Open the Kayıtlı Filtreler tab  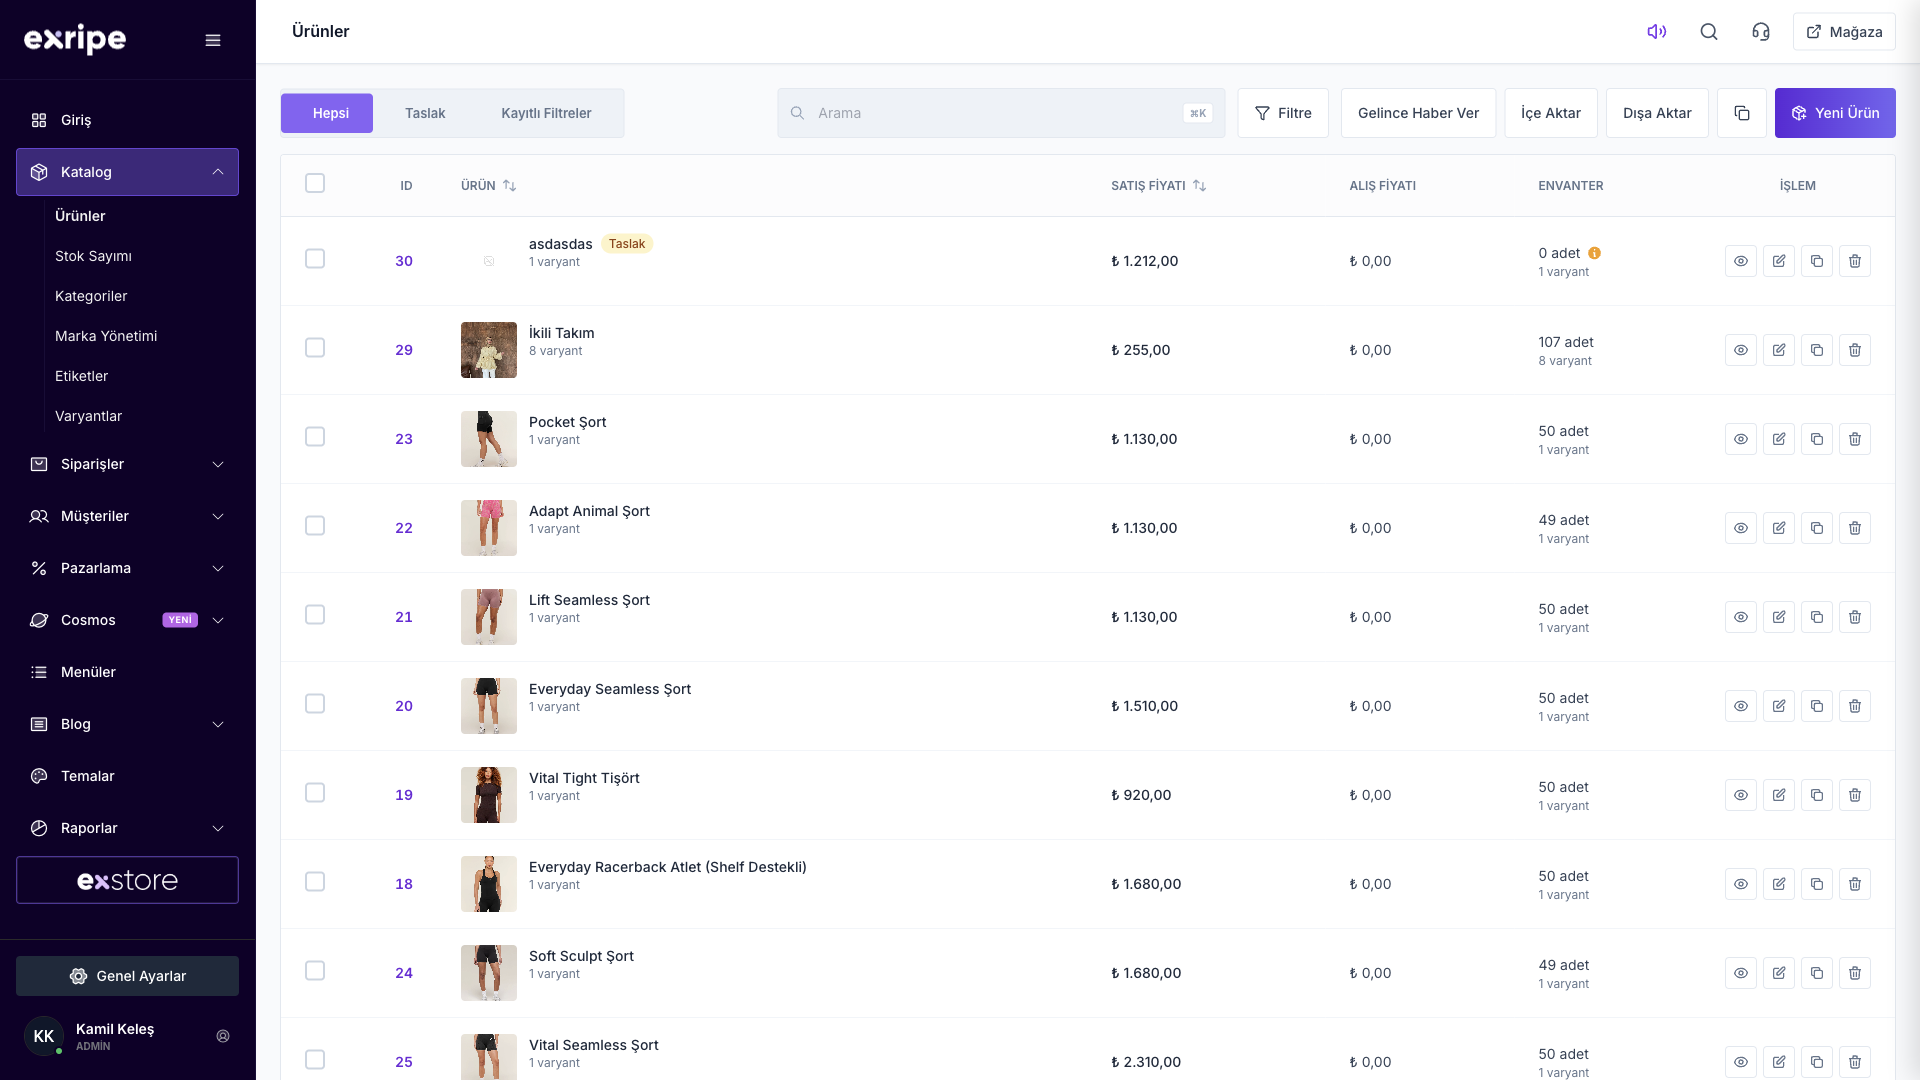click(x=546, y=113)
